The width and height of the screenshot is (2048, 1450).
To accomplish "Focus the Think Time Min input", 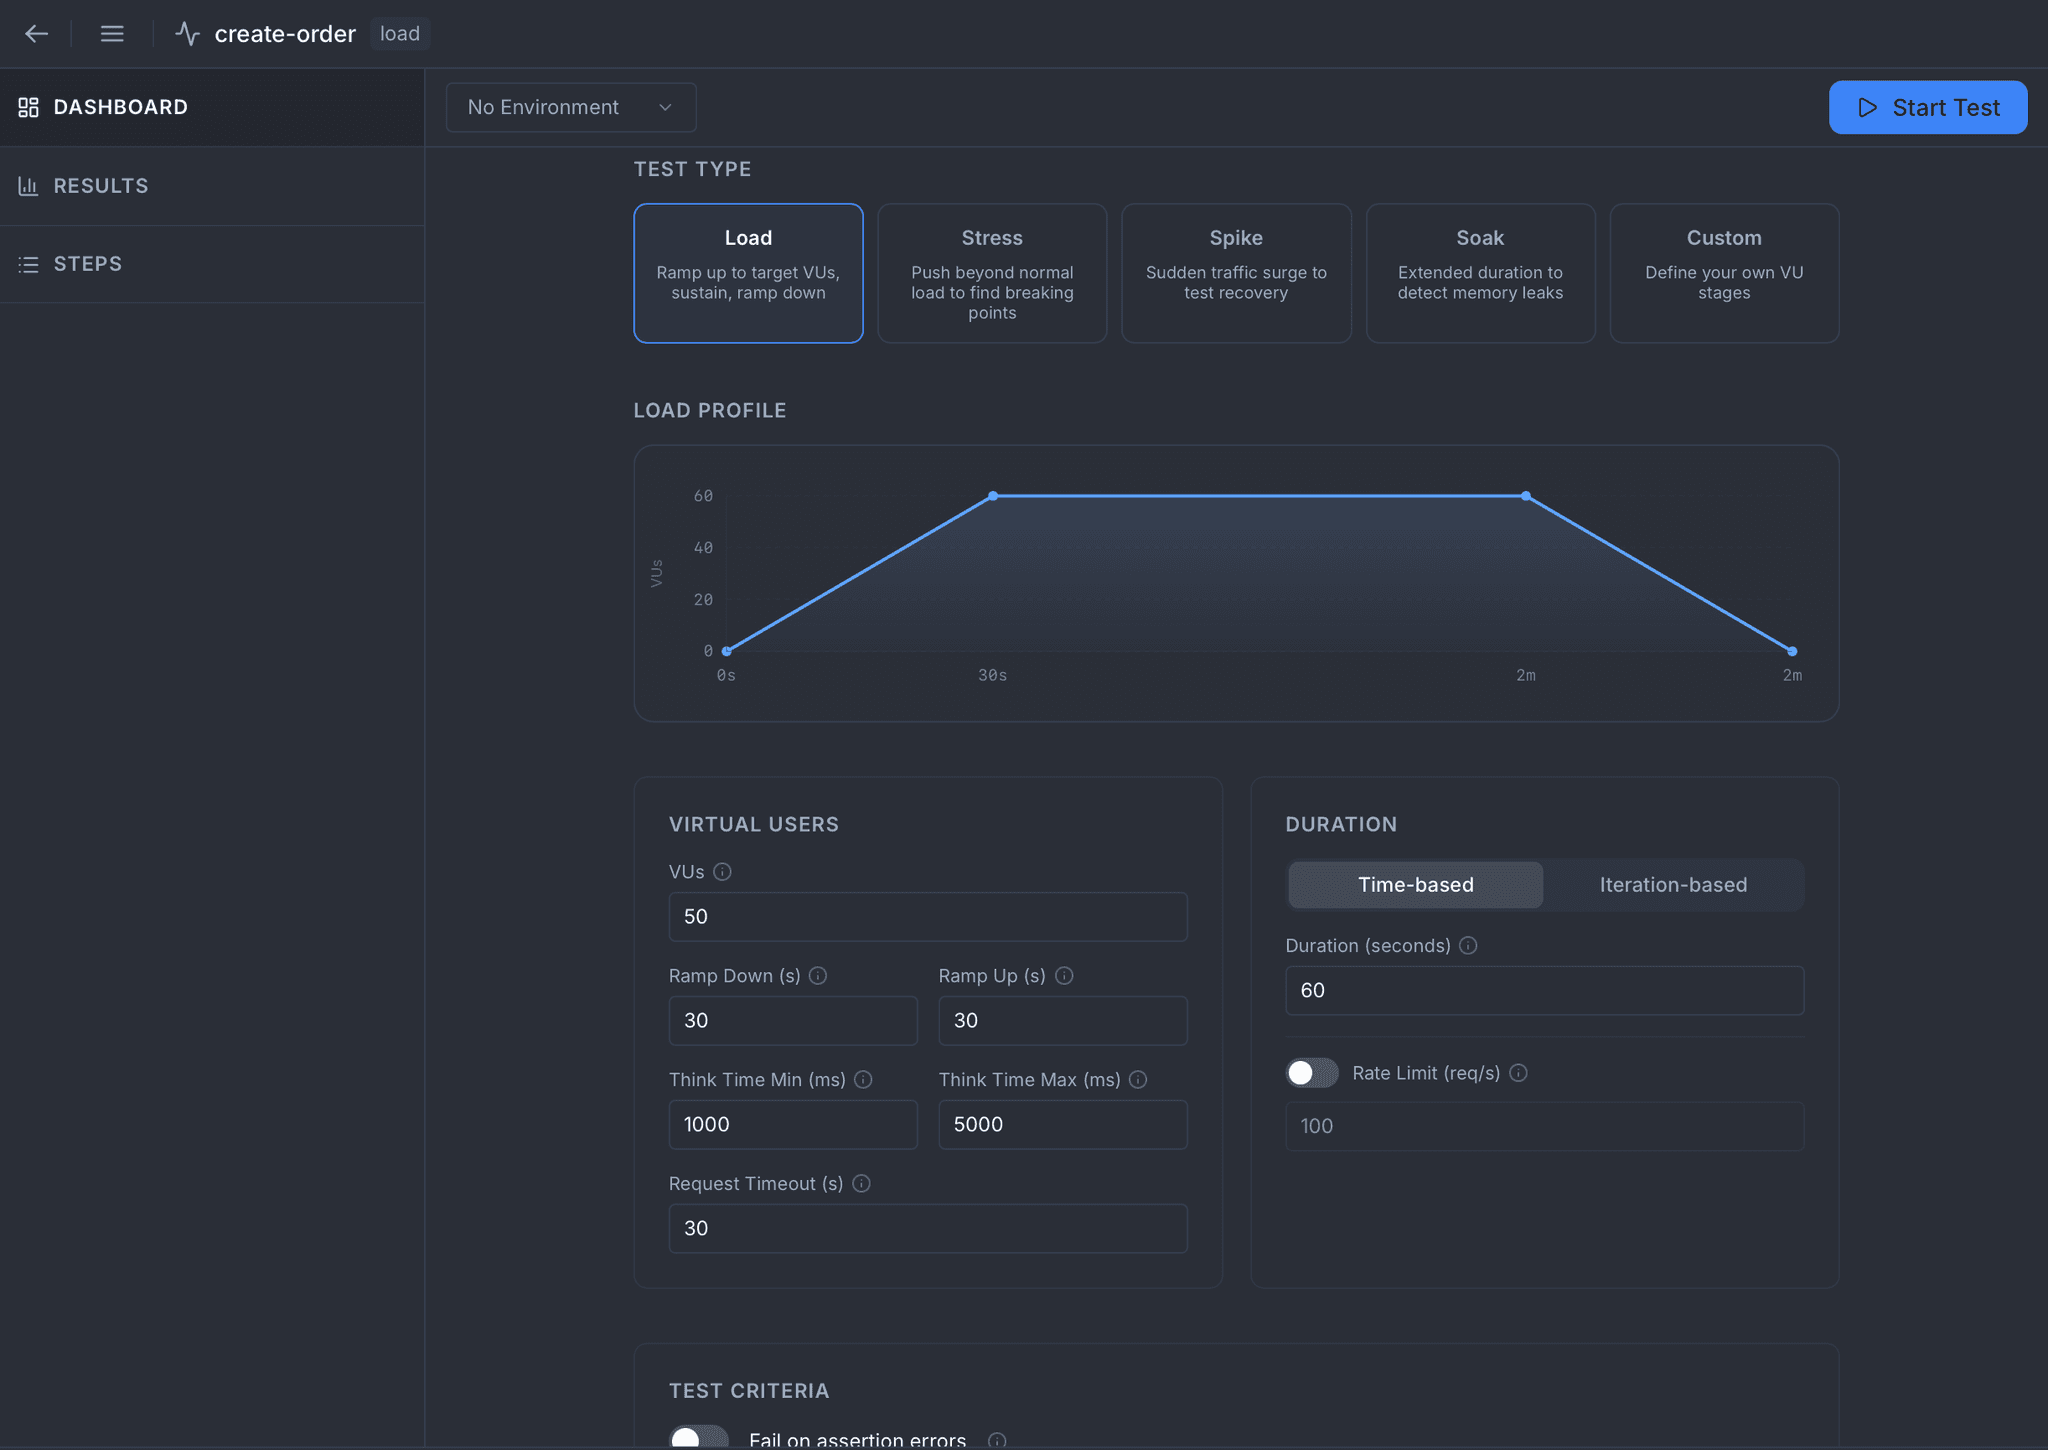I will (793, 1125).
